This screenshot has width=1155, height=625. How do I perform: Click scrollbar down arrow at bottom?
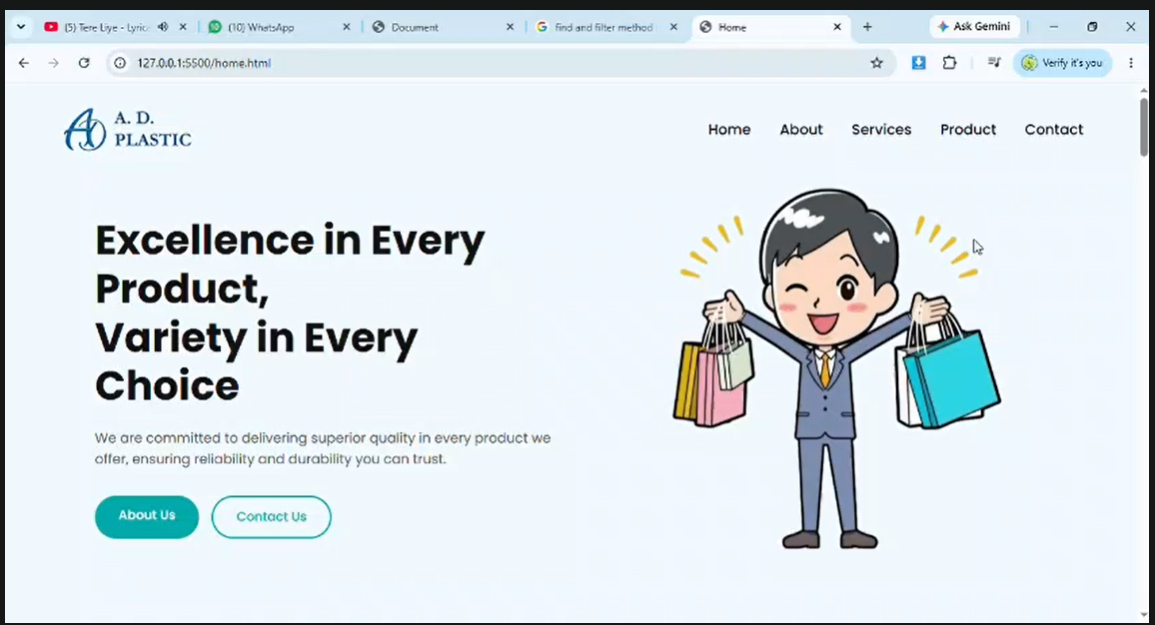(x=1143, y=615)
